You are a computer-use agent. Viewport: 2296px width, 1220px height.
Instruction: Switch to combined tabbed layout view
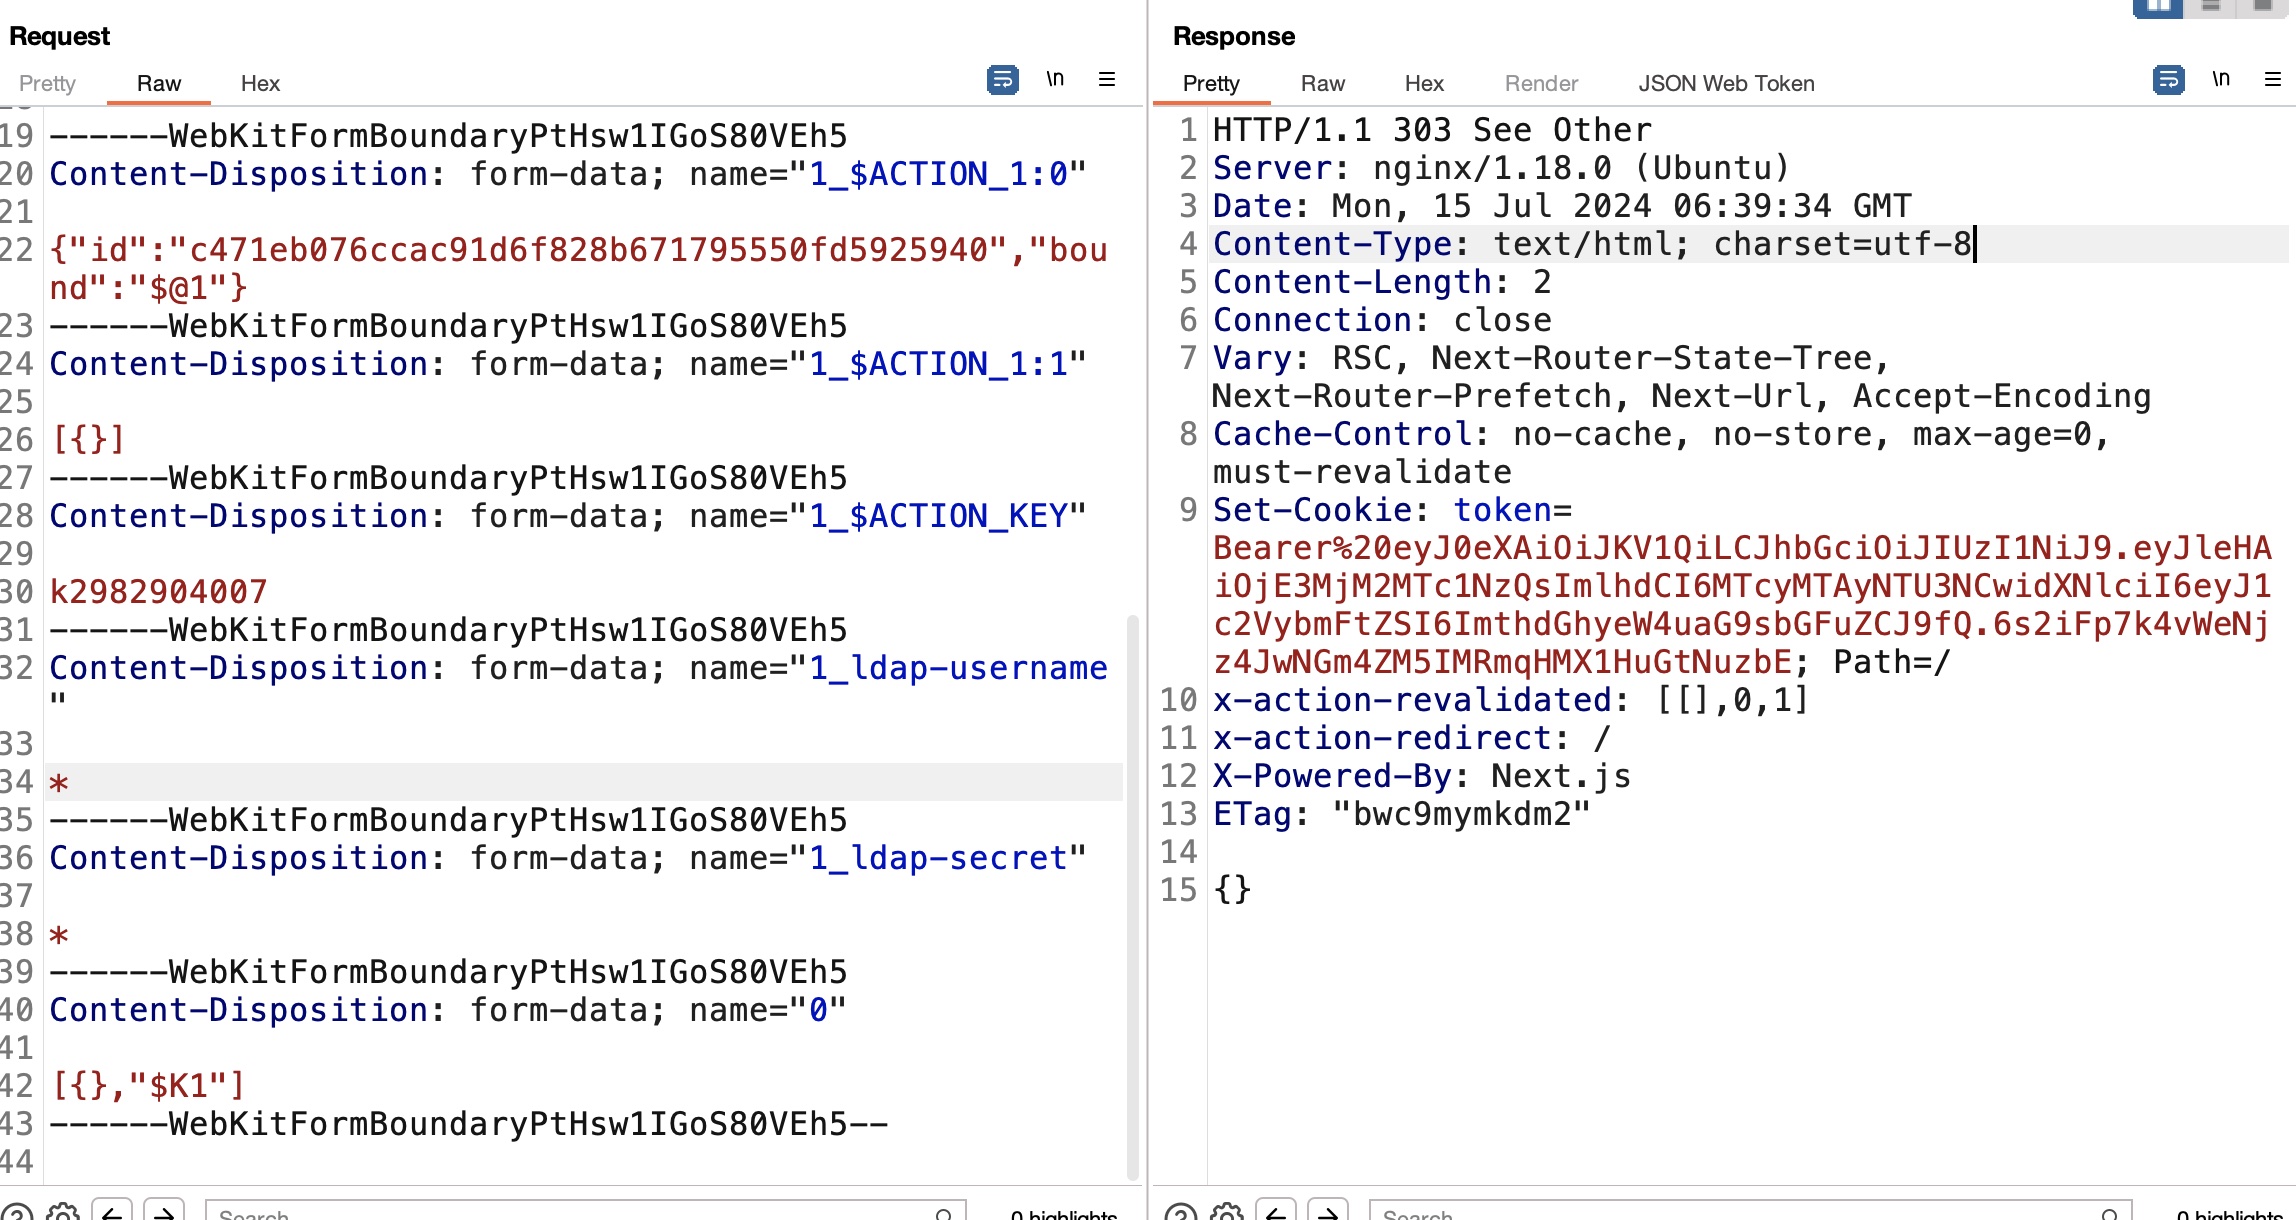click(x=2262, y=7)
